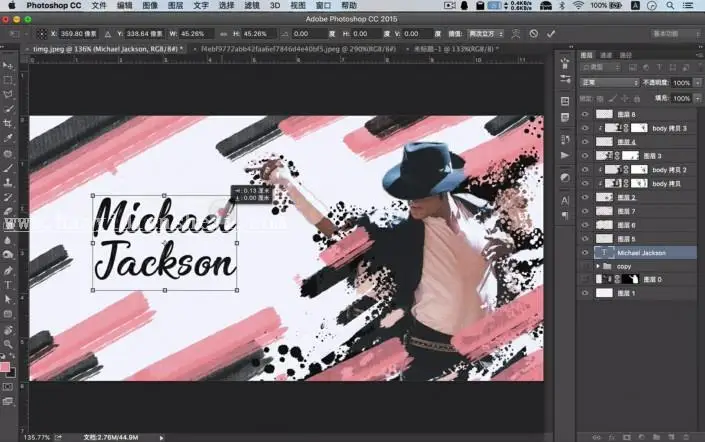Toggle maintain aspect ratio link icon

(223, 34)
